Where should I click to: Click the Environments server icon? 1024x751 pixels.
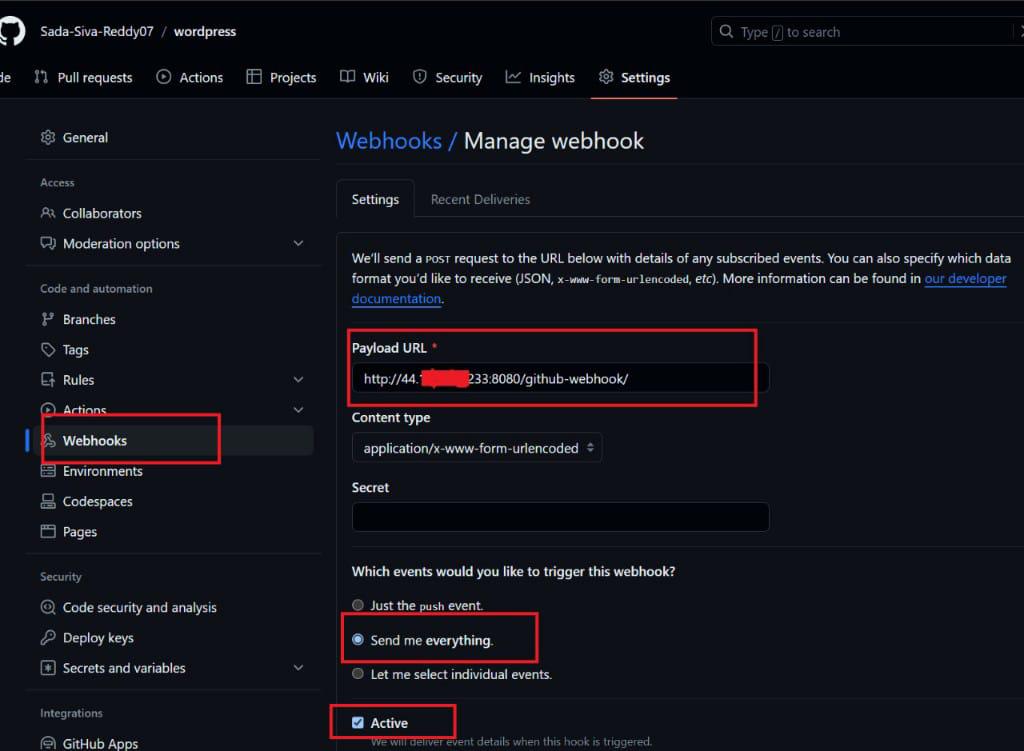coord(48,471)
